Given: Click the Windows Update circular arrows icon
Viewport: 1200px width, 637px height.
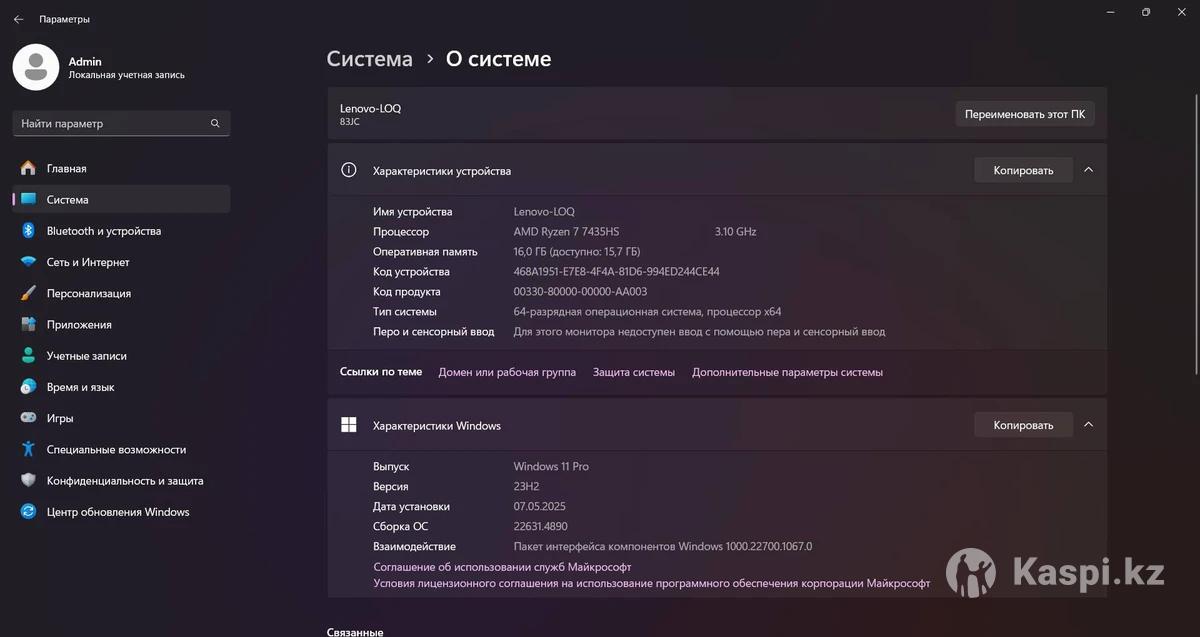Looking at the screenshot, I should pos(28,512).
